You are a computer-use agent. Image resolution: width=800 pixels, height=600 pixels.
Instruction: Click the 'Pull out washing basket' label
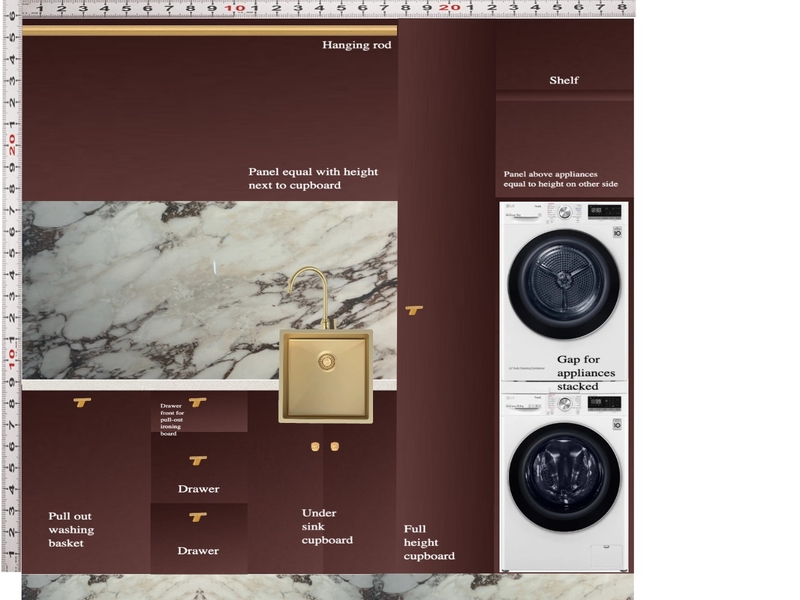coord(71,530)
